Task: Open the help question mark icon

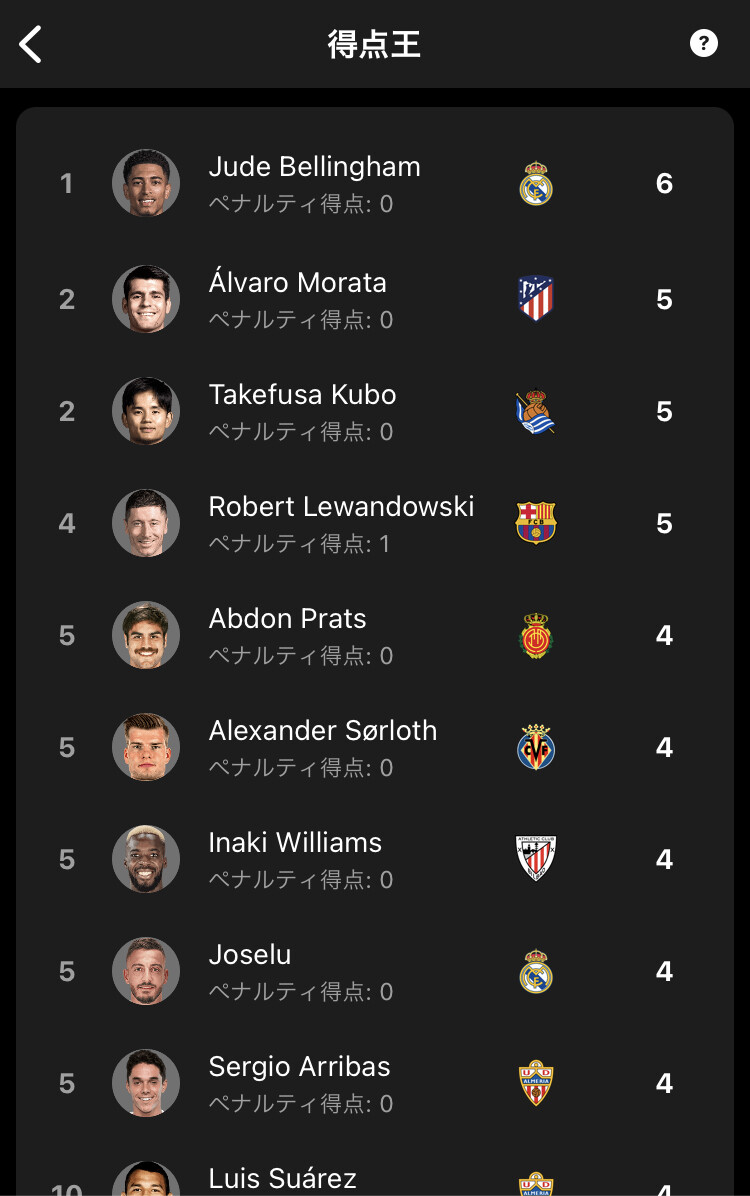Action: click(x=704, y=43)
